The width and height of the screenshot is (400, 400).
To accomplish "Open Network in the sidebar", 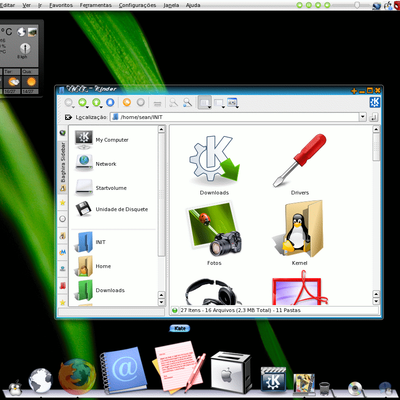I will (96, 164).
